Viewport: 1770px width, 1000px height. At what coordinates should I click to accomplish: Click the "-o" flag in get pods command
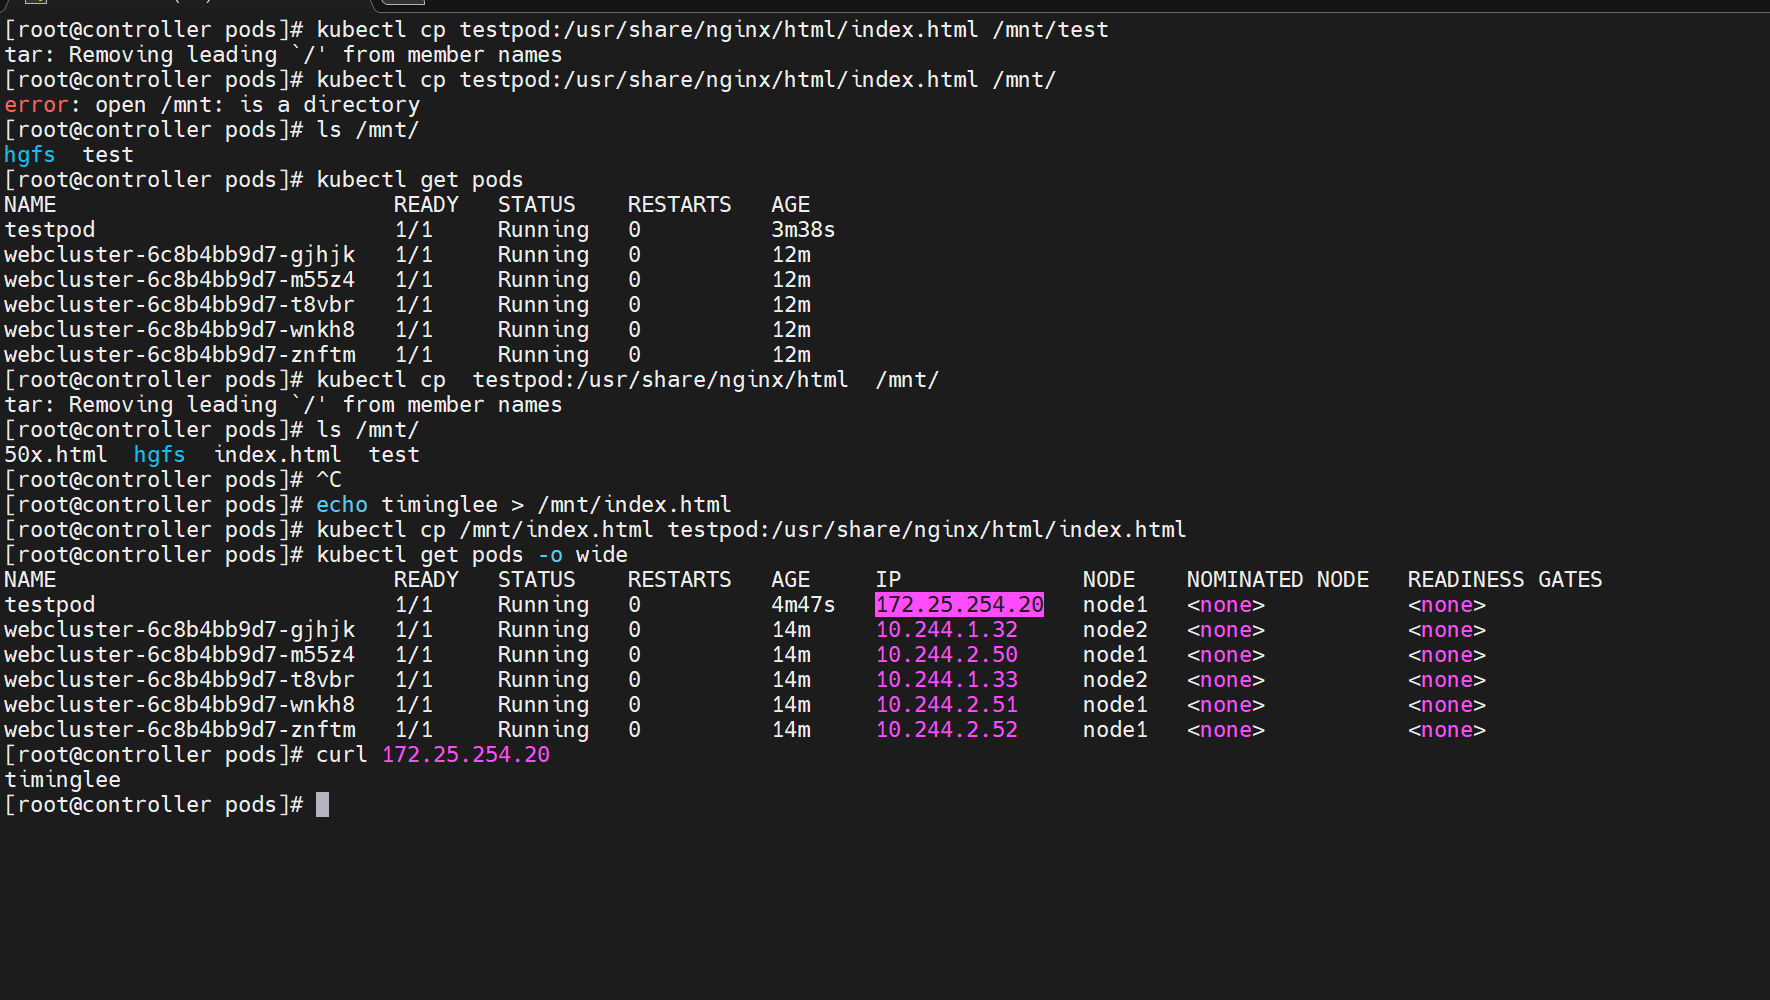pos(550,555)
